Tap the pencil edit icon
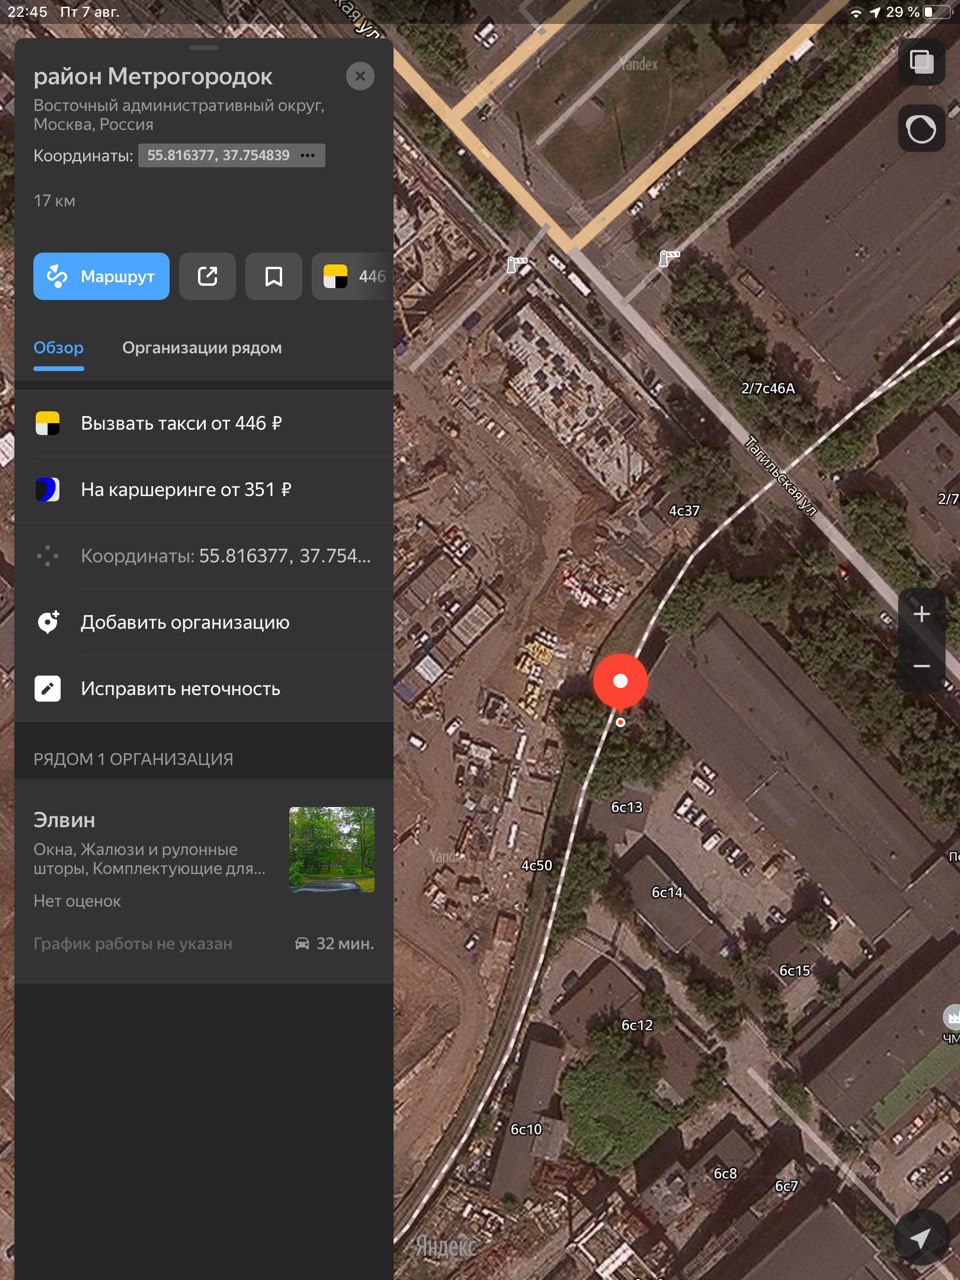 click(x=47, y=688)
